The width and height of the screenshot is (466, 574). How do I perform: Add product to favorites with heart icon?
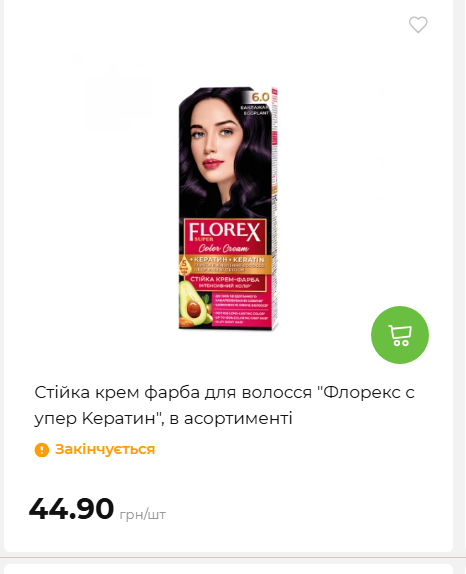tap(418, 25)
